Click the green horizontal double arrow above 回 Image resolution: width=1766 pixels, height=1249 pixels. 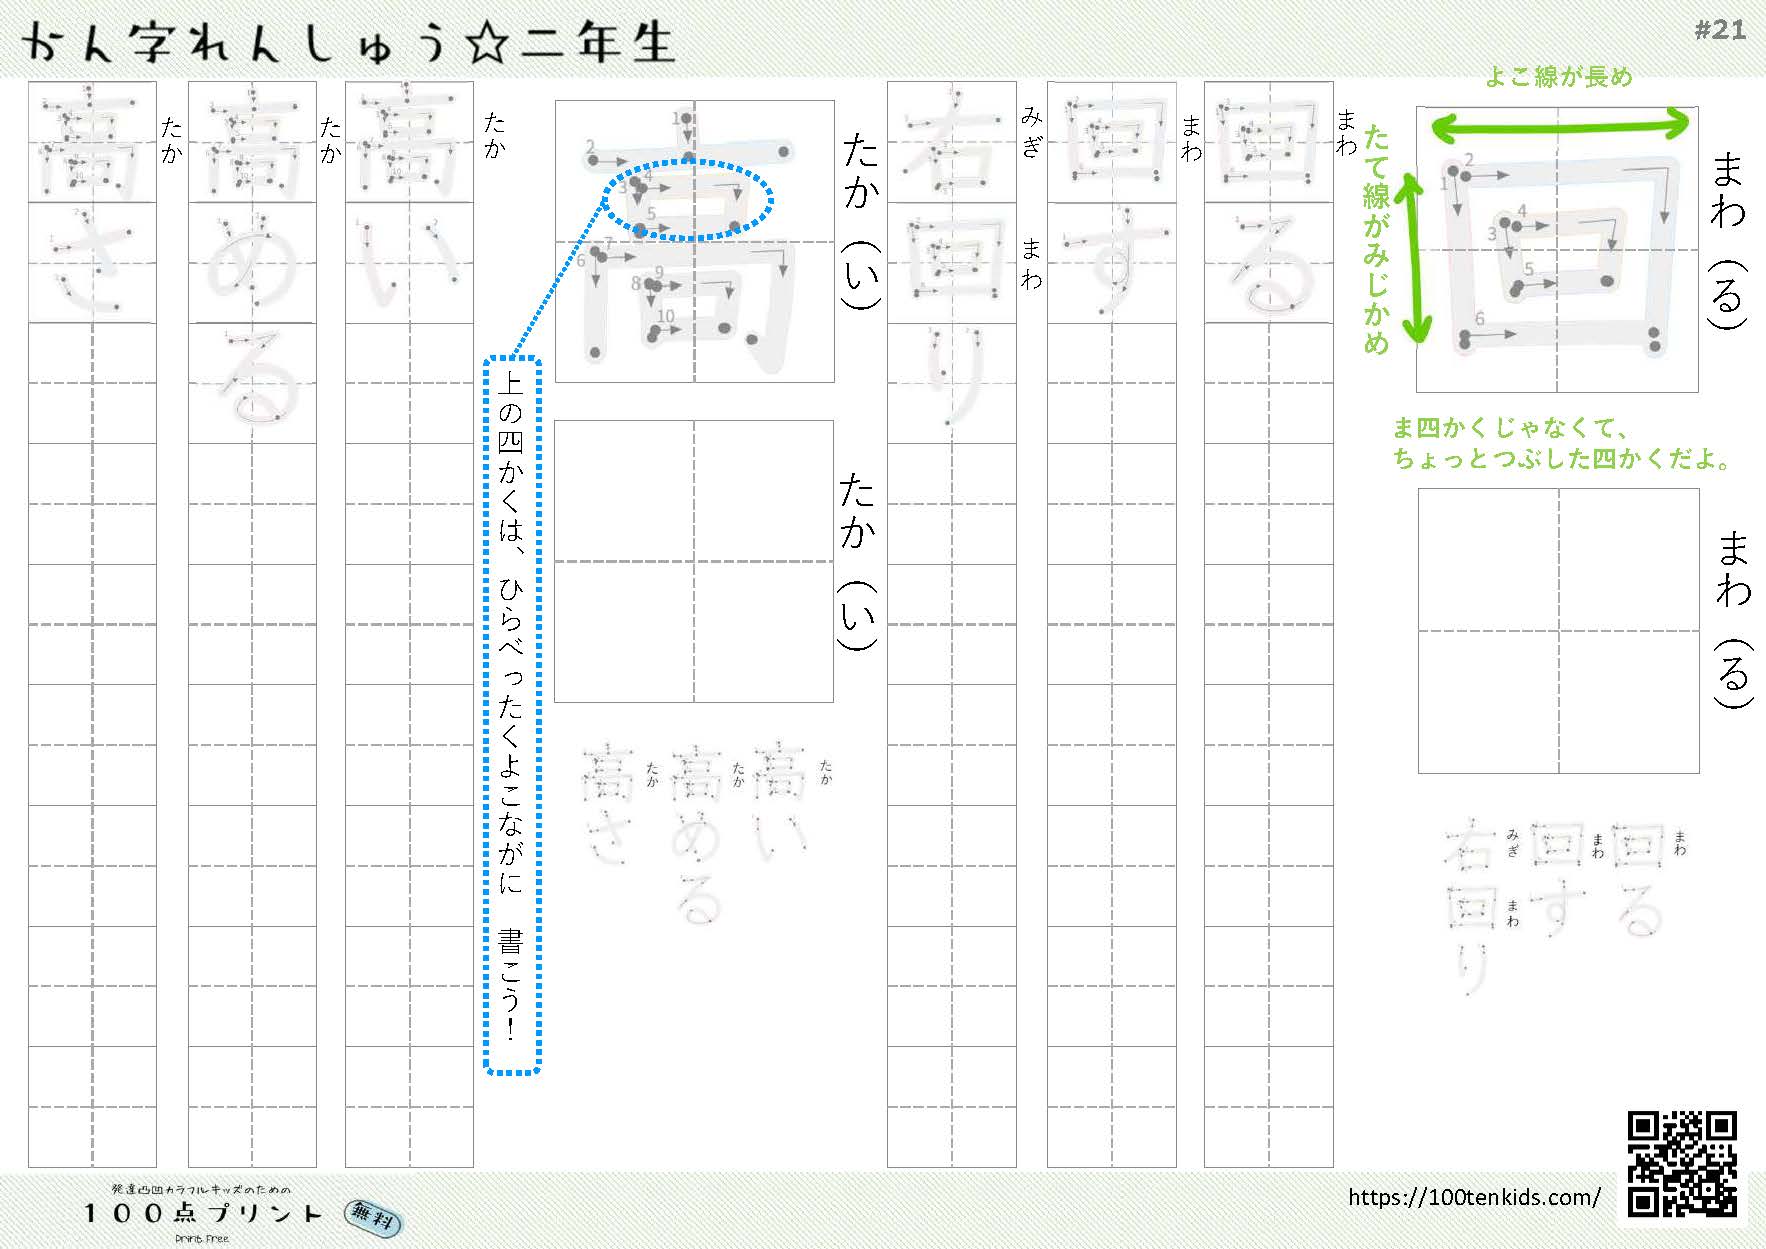1559,125
